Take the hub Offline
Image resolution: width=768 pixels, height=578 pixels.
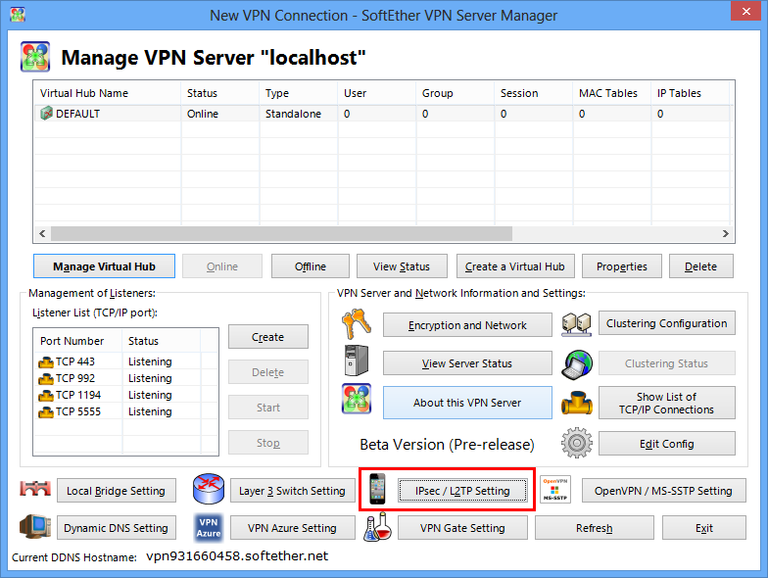(311, 266)
